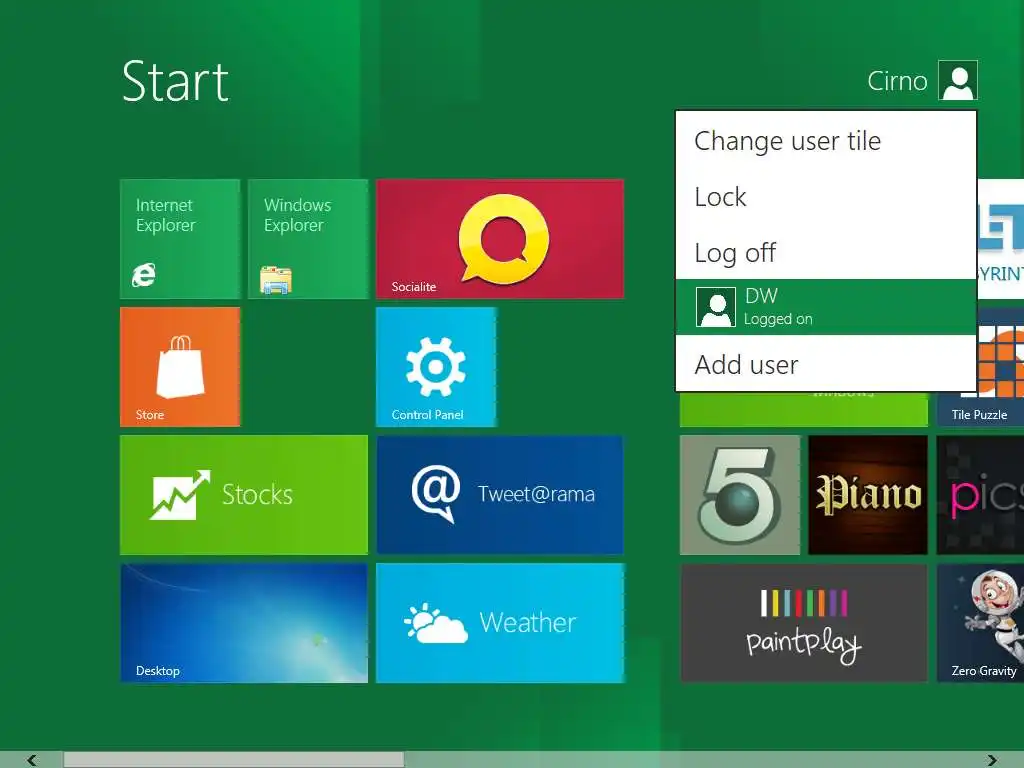Viewport: 1024px width, 768px height.
Task: Open the Tweet@rama tile
Action: pos(500,495)
